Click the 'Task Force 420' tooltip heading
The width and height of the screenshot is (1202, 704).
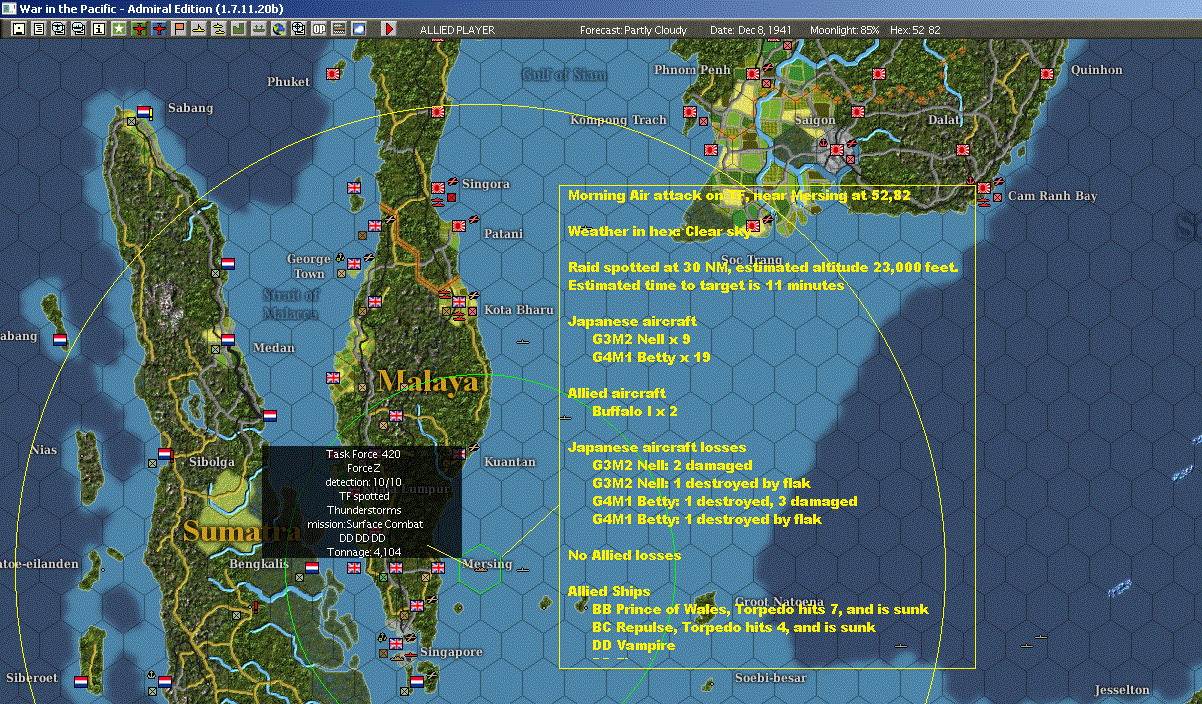coord(363,454)
